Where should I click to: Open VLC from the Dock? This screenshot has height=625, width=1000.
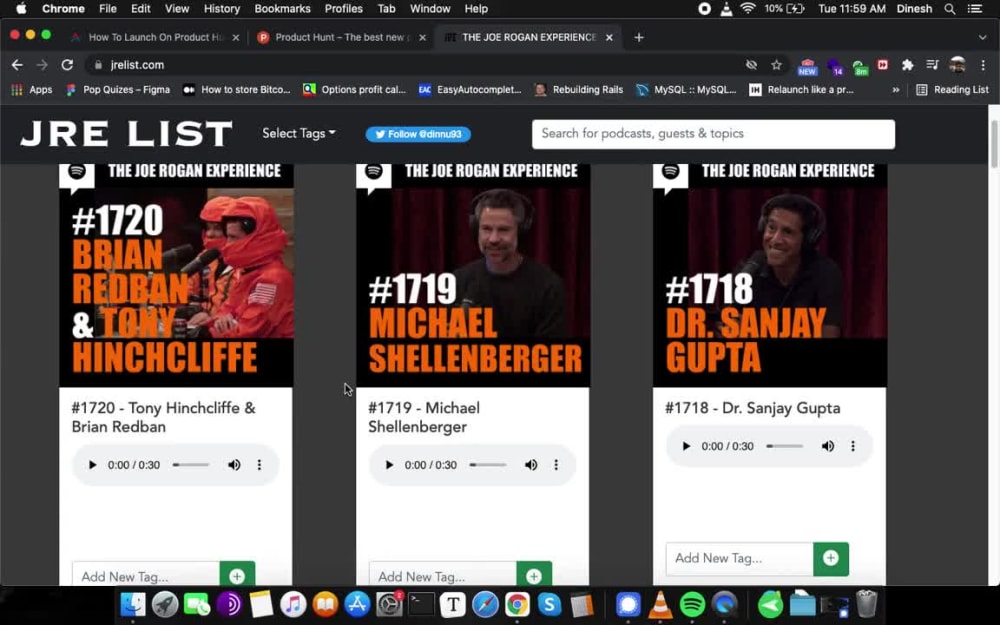(660, 604)
